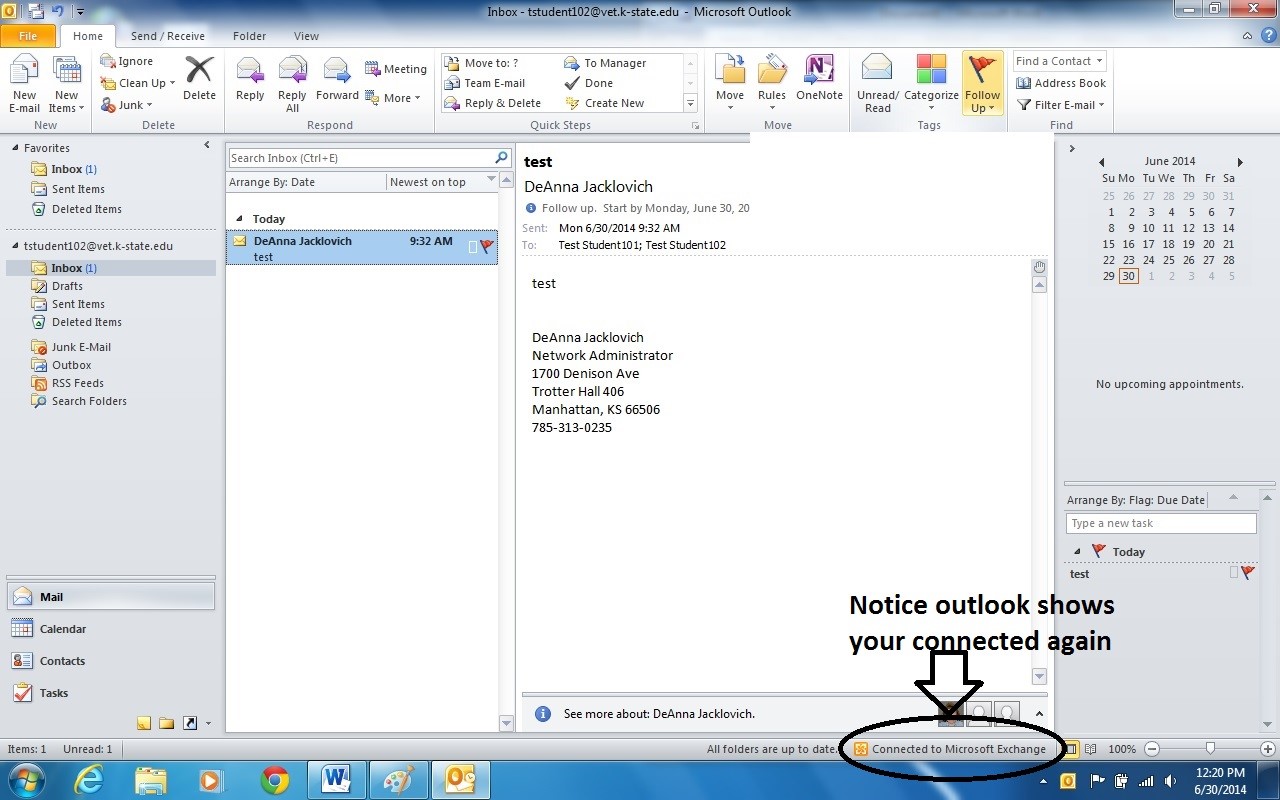The width and height of the screenshot is (1280, 800).
Task: Zoom out with the minus button
Action: (1152, 748)
